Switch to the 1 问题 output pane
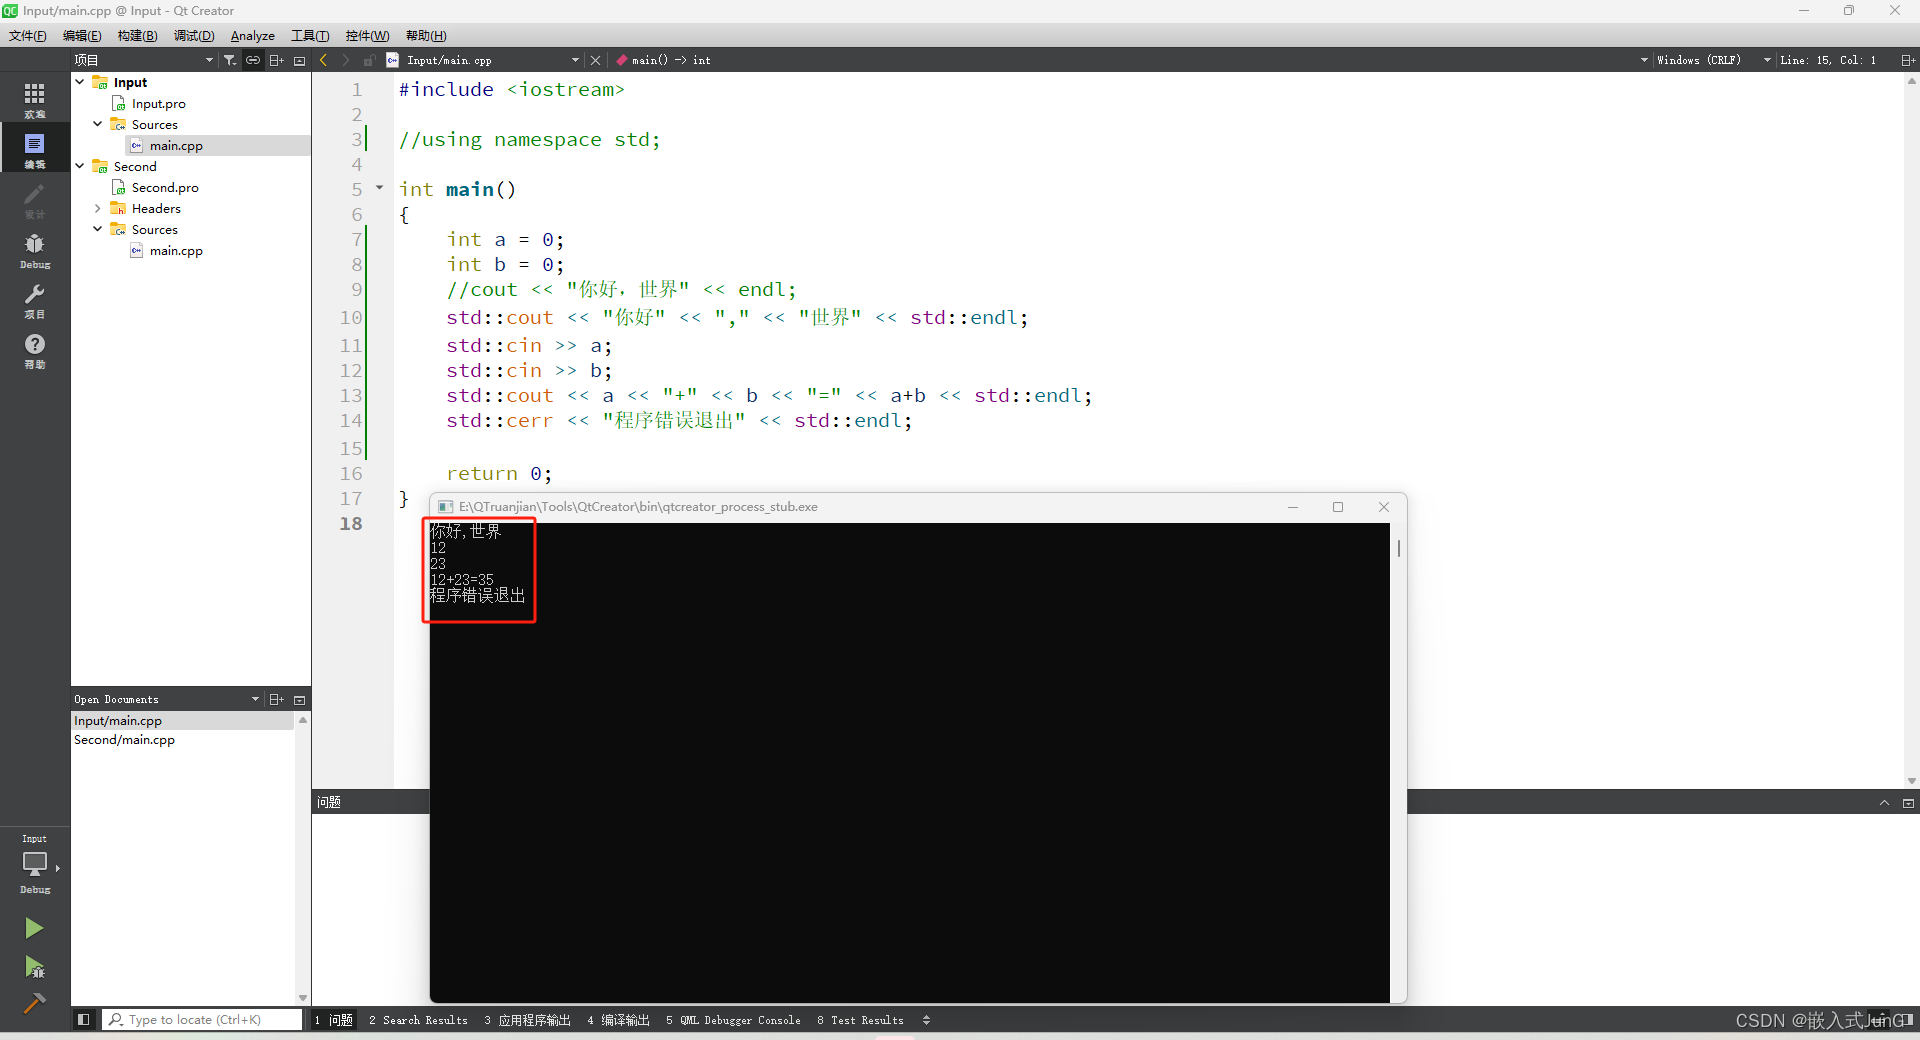Viewport: 1920px width, 1040px height. (334, 1020)
